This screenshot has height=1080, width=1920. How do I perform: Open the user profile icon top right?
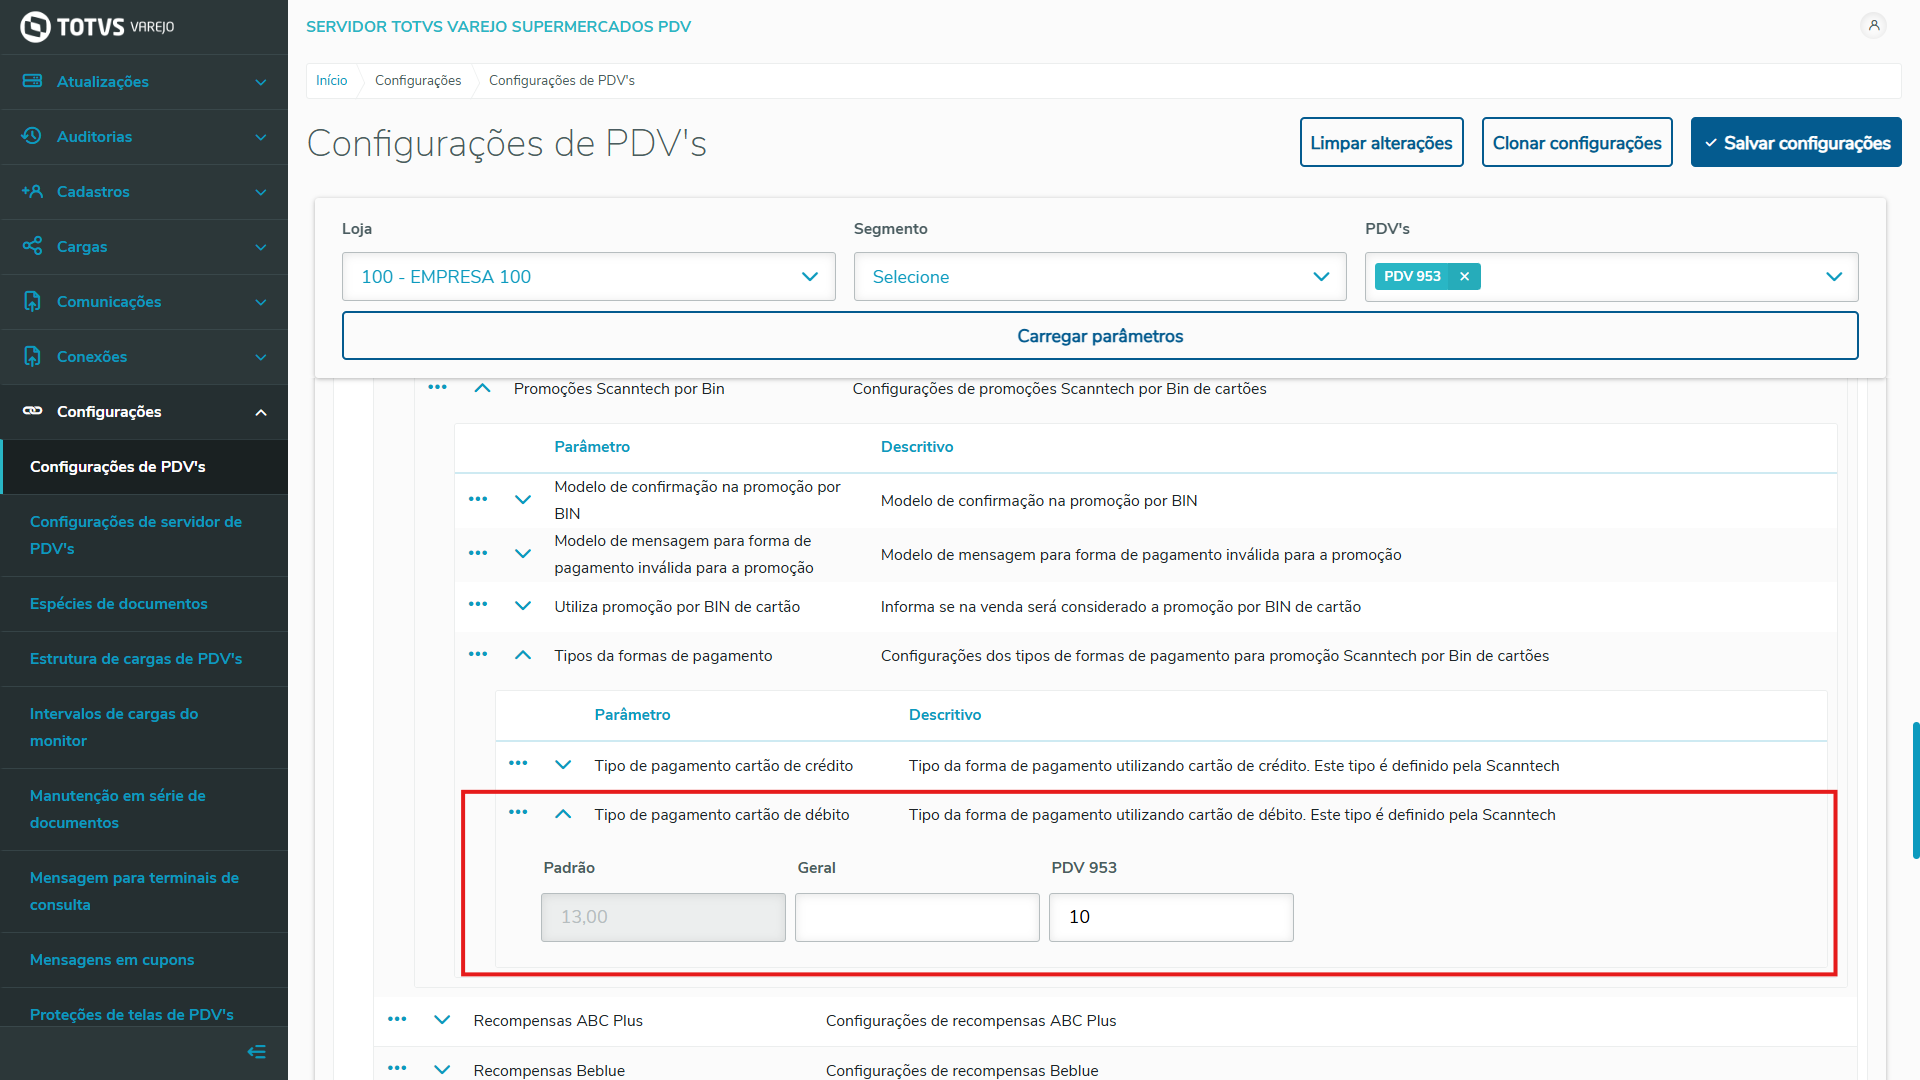click(1874, 25)
